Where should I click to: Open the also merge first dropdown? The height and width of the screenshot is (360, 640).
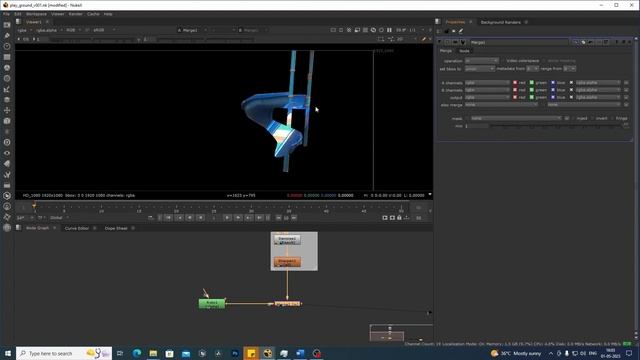point(502,104)
